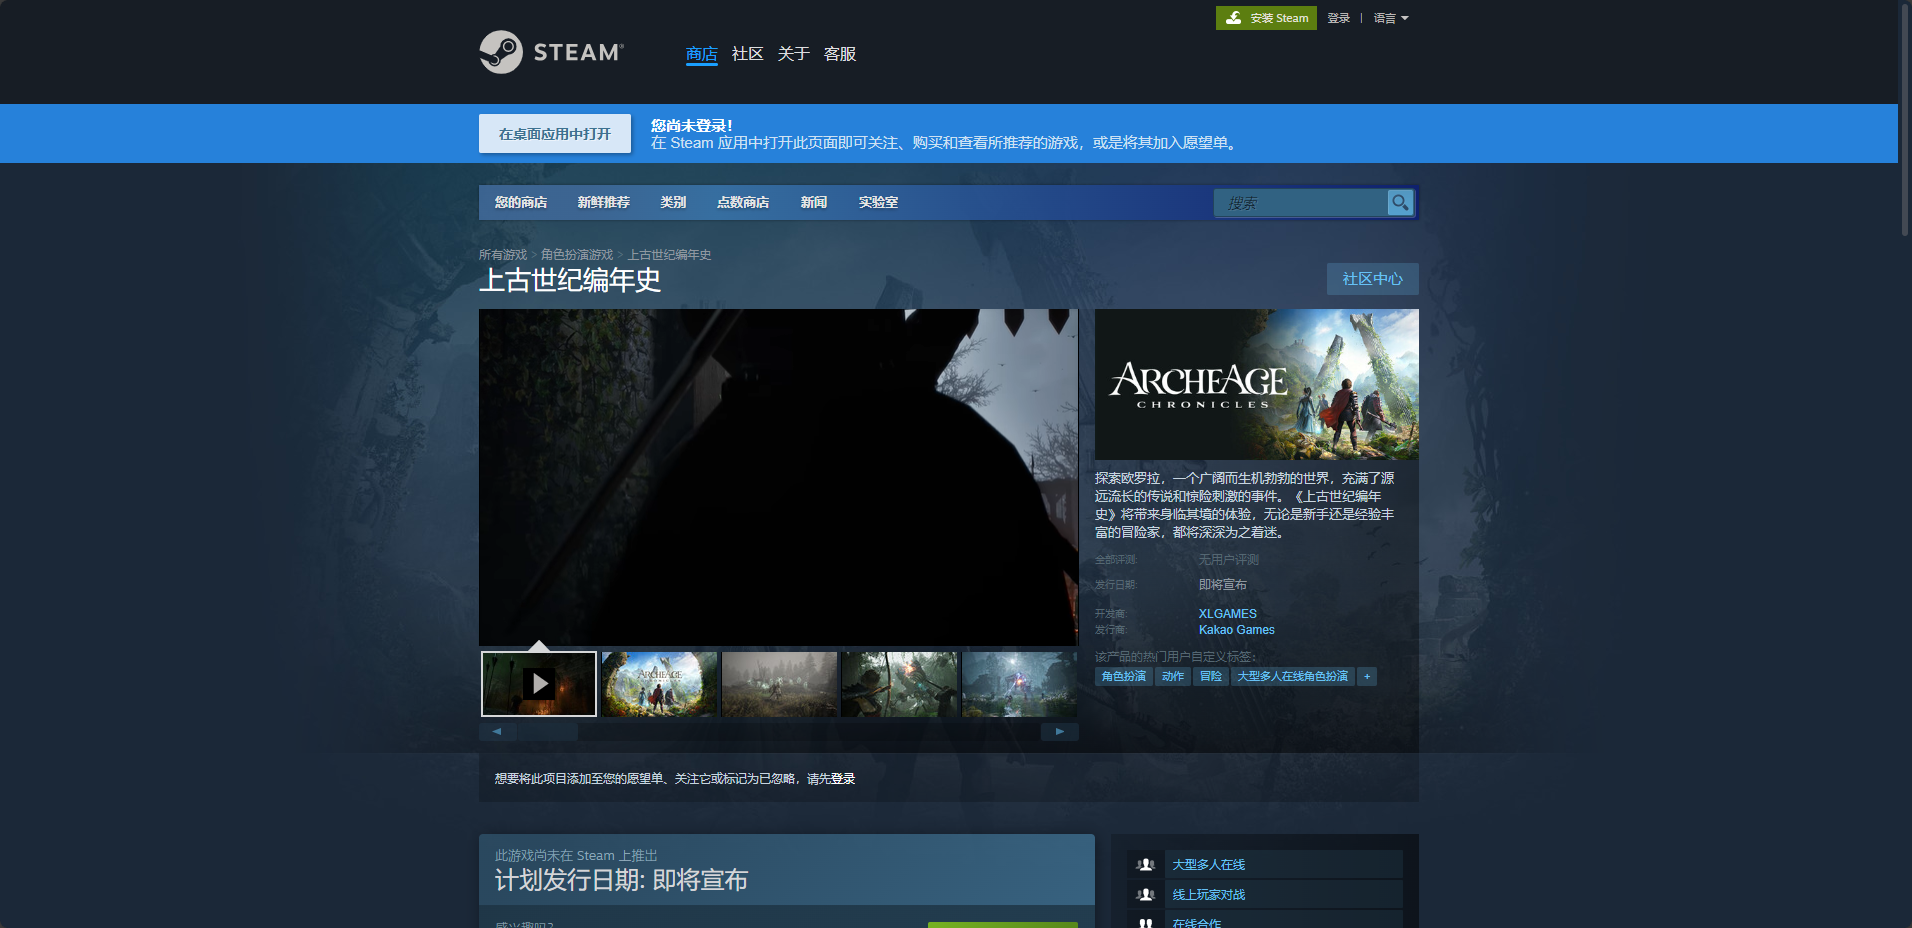The image size is (1912, 928).
Task: Open the 关于 about menu
Action: coord(793,54)
